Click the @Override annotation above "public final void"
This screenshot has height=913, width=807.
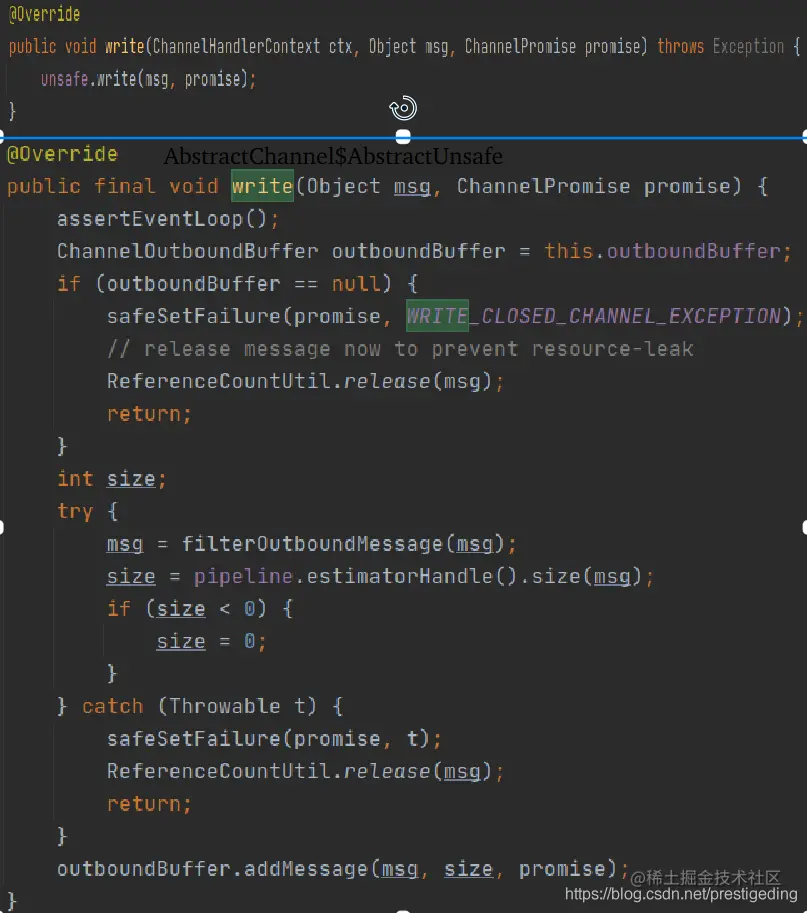pyautogui.click(x=62, y=154)
